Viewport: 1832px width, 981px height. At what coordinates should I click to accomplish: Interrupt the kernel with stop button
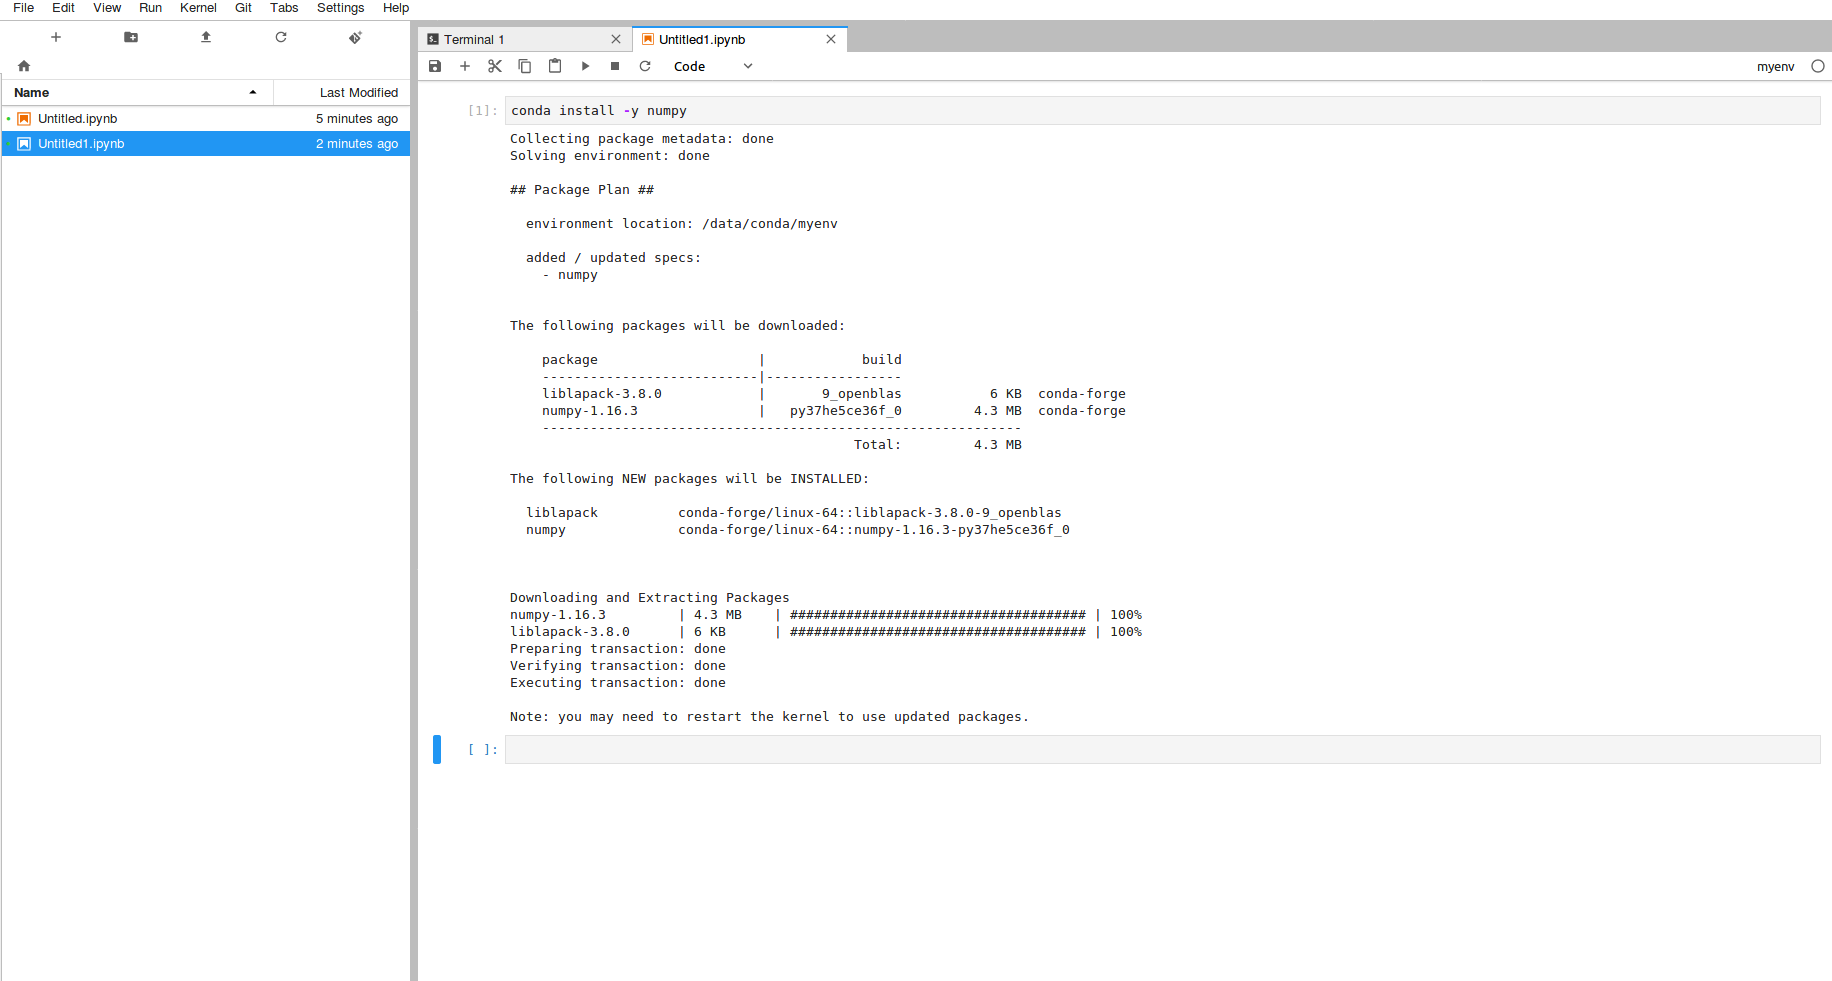(615, 66)
